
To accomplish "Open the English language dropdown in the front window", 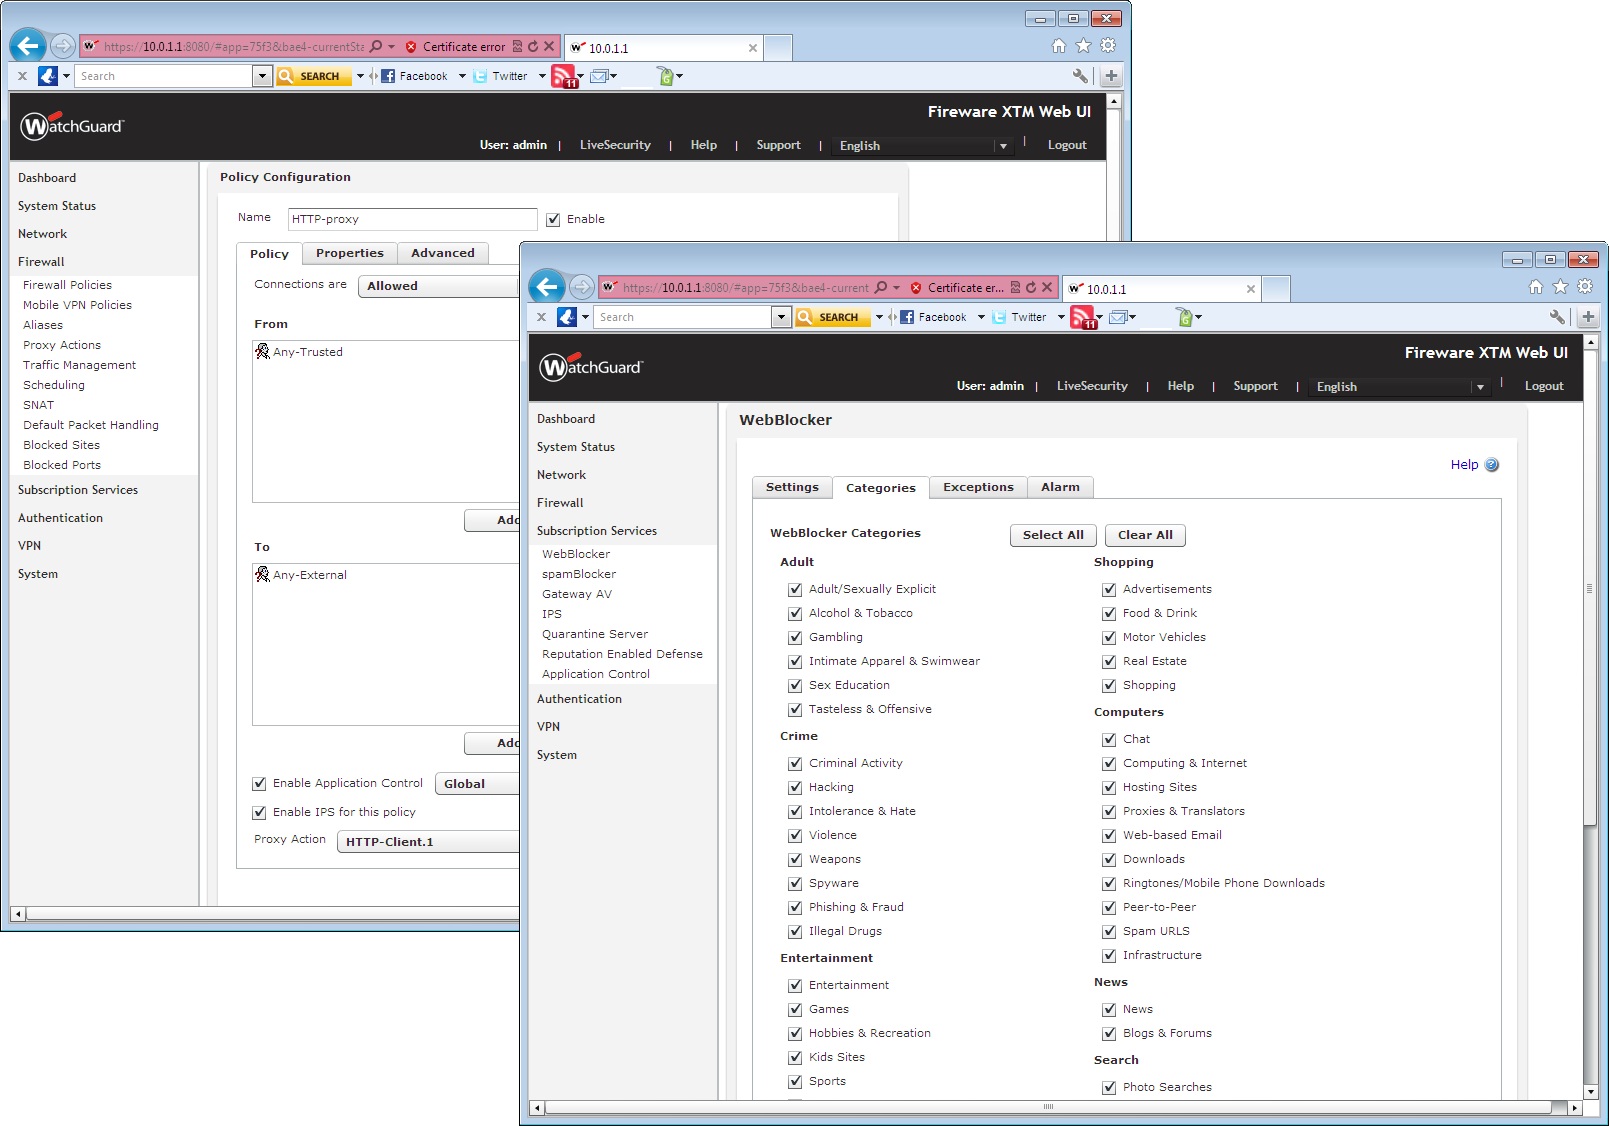I will tap(1401, 387).
